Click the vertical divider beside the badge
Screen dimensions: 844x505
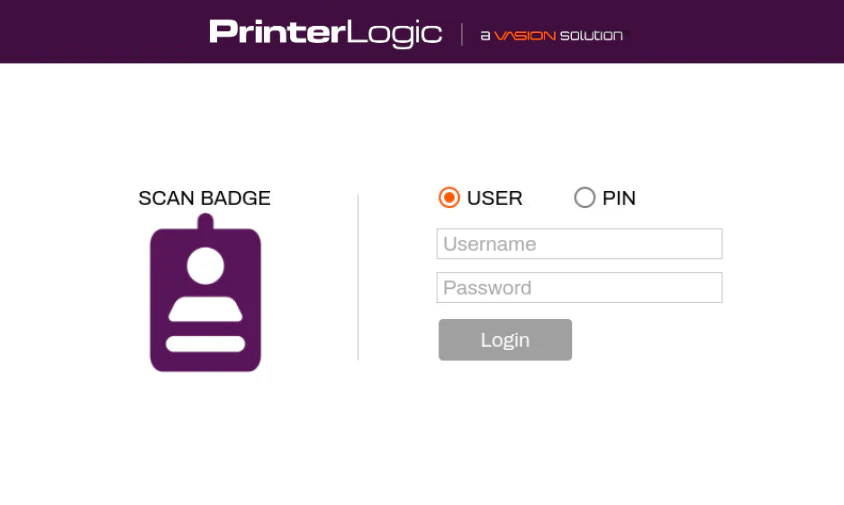358,277
